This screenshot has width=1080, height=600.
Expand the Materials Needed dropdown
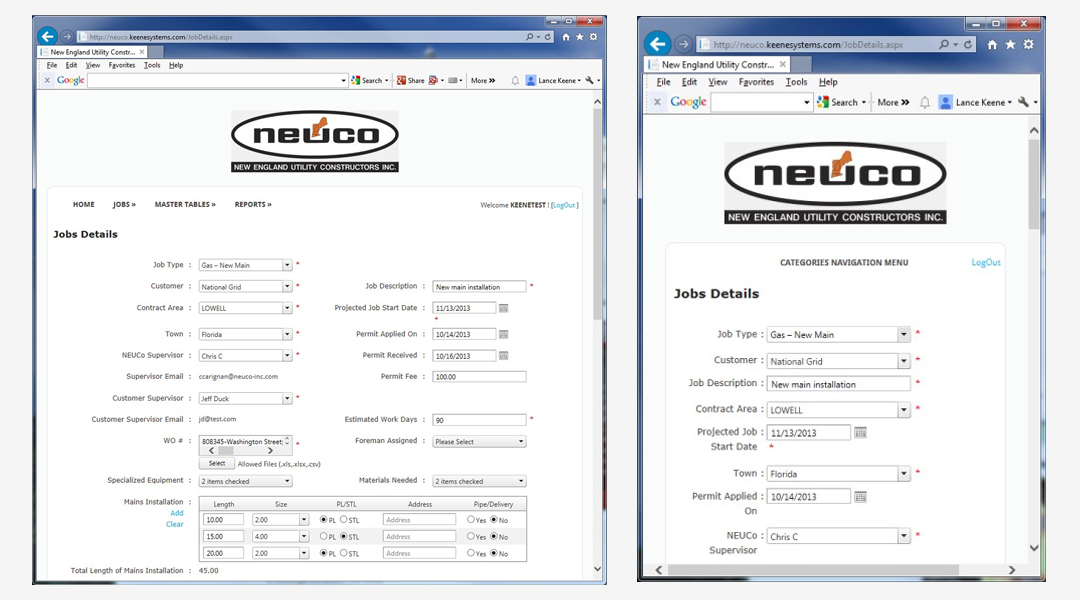pyautogui.click(x=479, y=481)
